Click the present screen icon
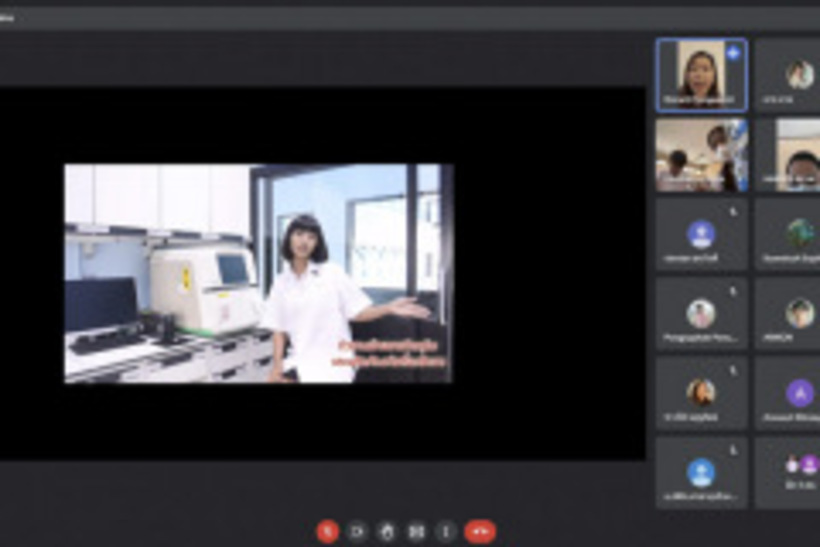Screen dimensions: 820x547 point(417,532)
